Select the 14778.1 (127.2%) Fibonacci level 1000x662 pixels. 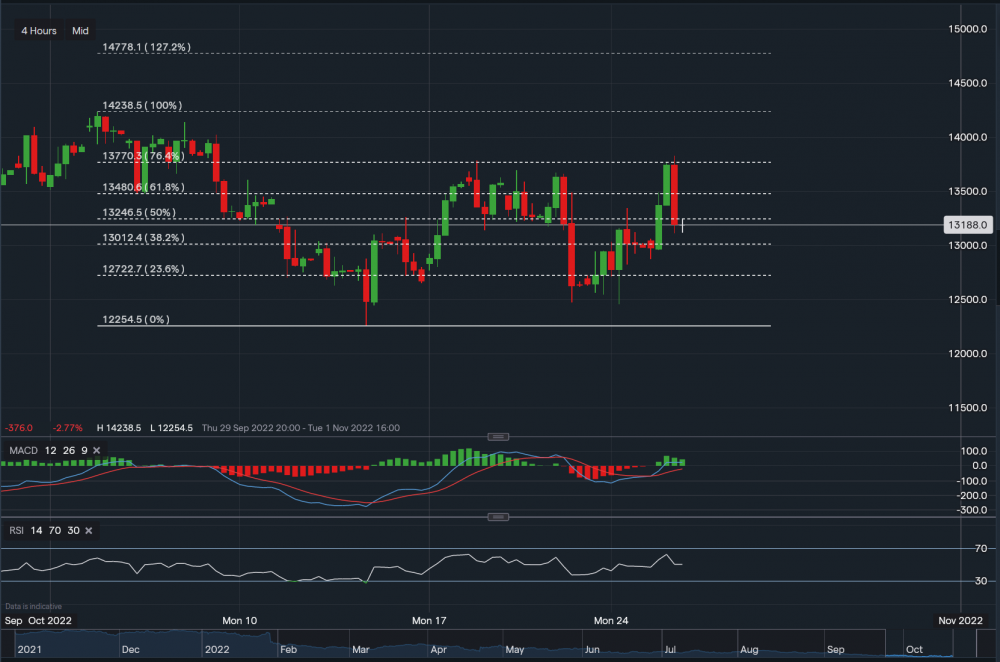pos(146,47)
